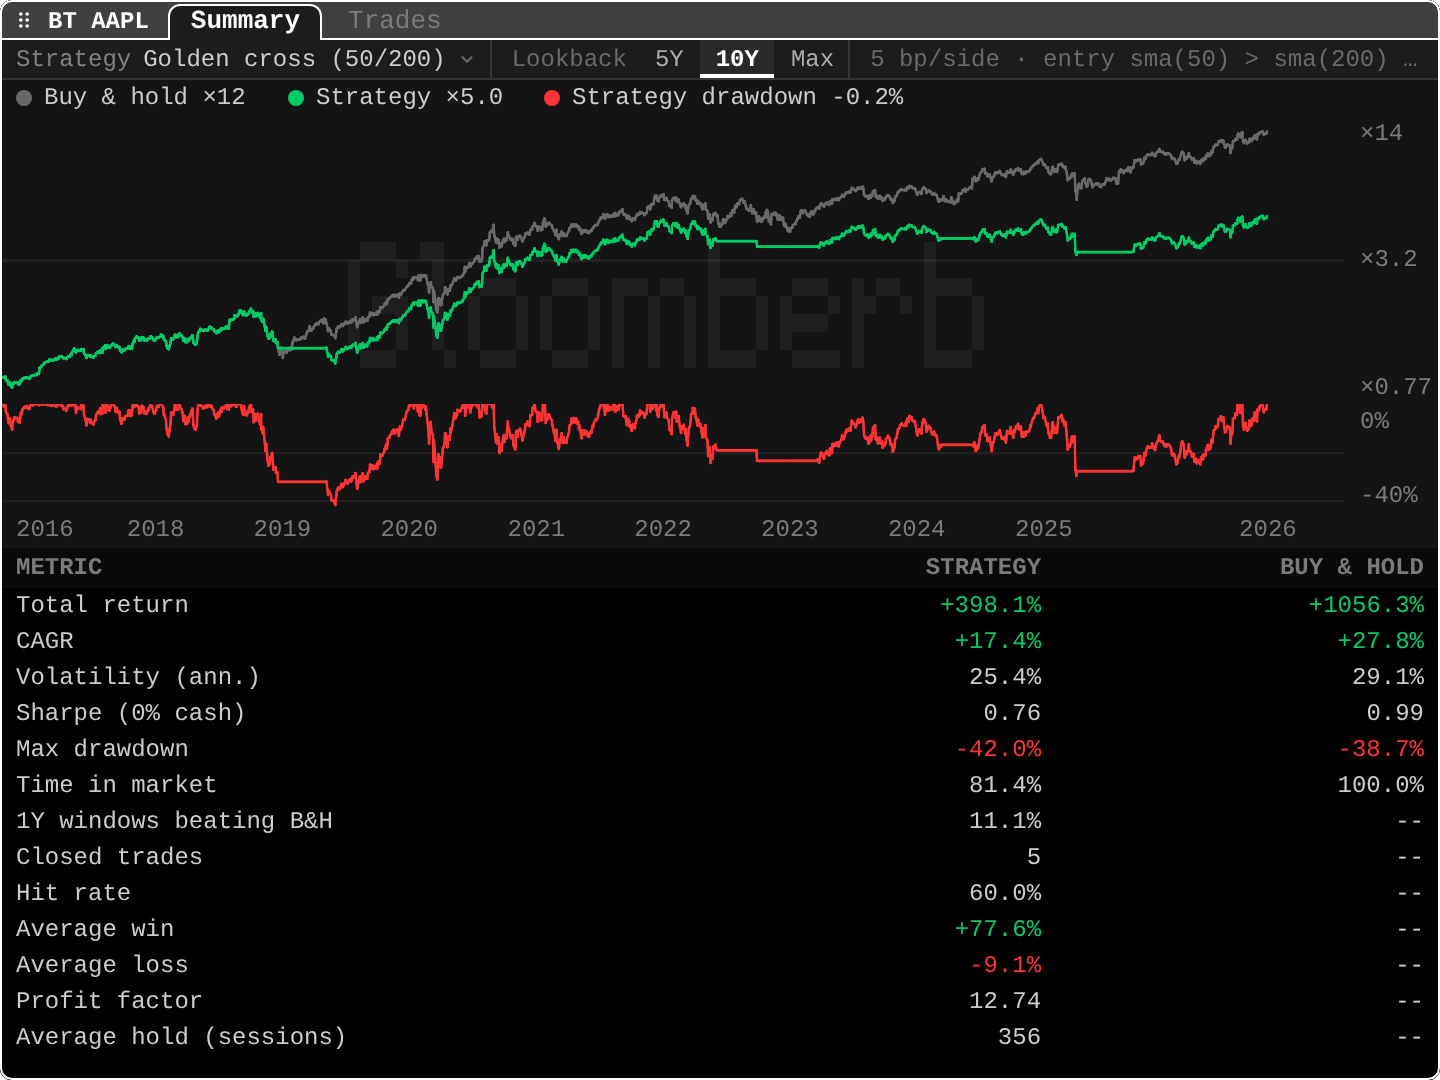Click the STRATEGY column header
The height and width of the screenshot is (1080, 1440).
coord(983,567)
